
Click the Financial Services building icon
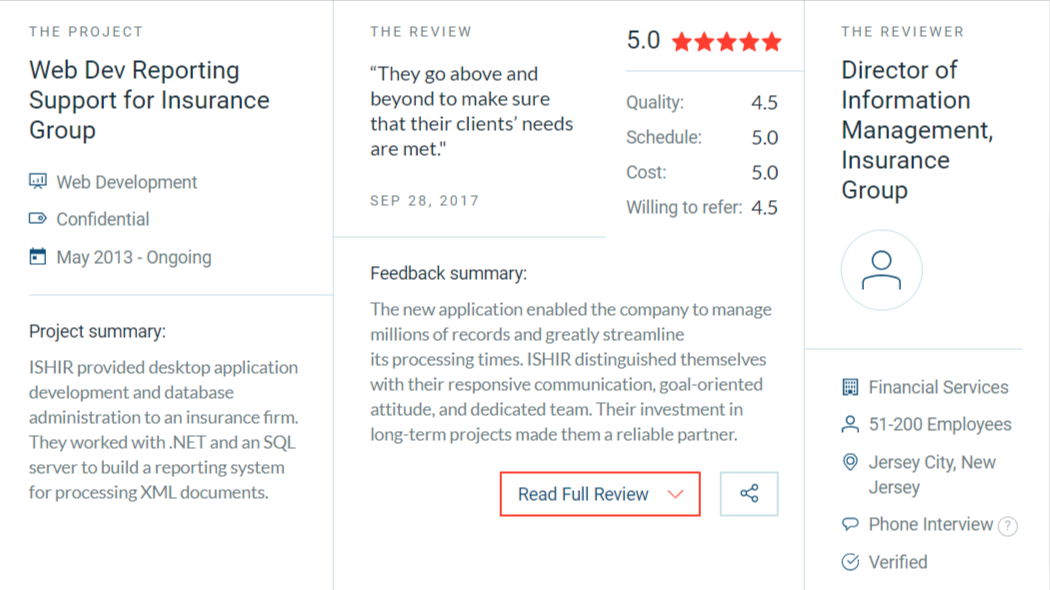[850, 387]
